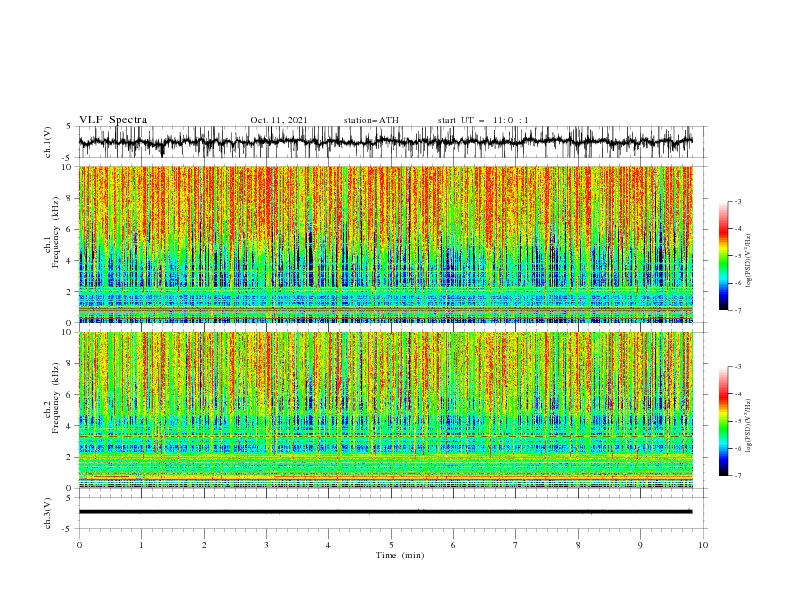Image resolution: width=792 pixels, height=612 pixels.
Task: Click time axis tick label '5'
Action: [391, 545]
